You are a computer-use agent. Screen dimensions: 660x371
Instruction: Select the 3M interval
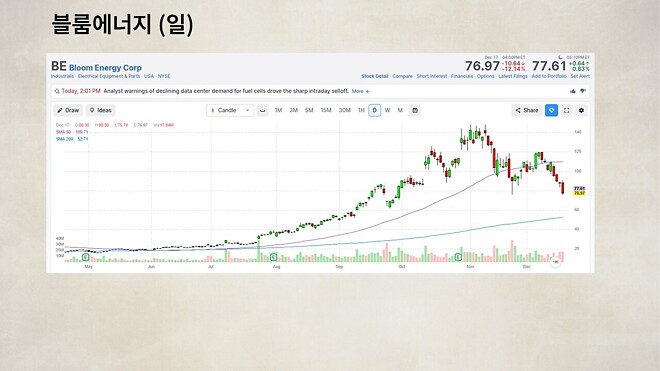[x=293, y=110]
